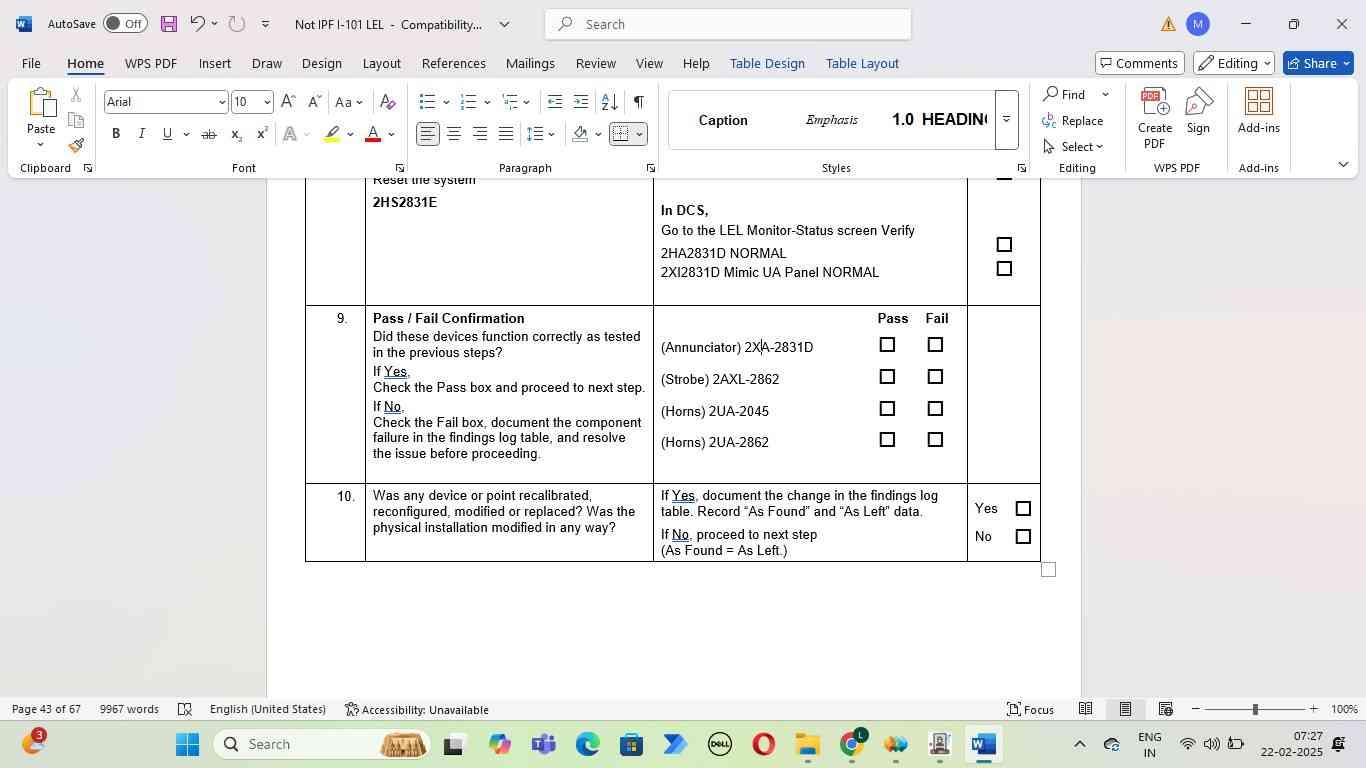Open File Explorer from the taskbar
This screenshot has height=768, width=1366.
[x=808, y=744]
